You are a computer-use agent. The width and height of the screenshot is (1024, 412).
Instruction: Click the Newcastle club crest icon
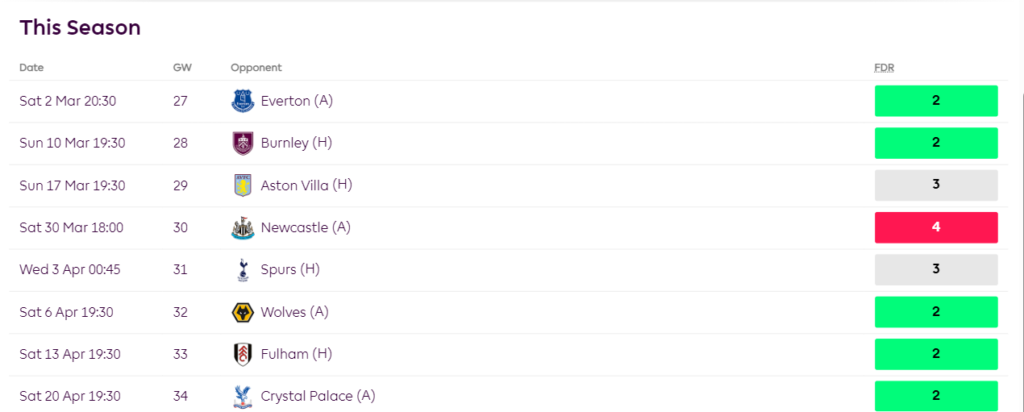(242, 228)
